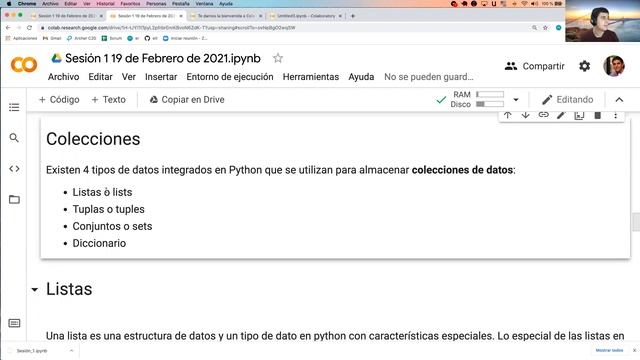Open the Archivo menu in Colab
Screen dimensions: 640x360
click(x=63, y=77)
